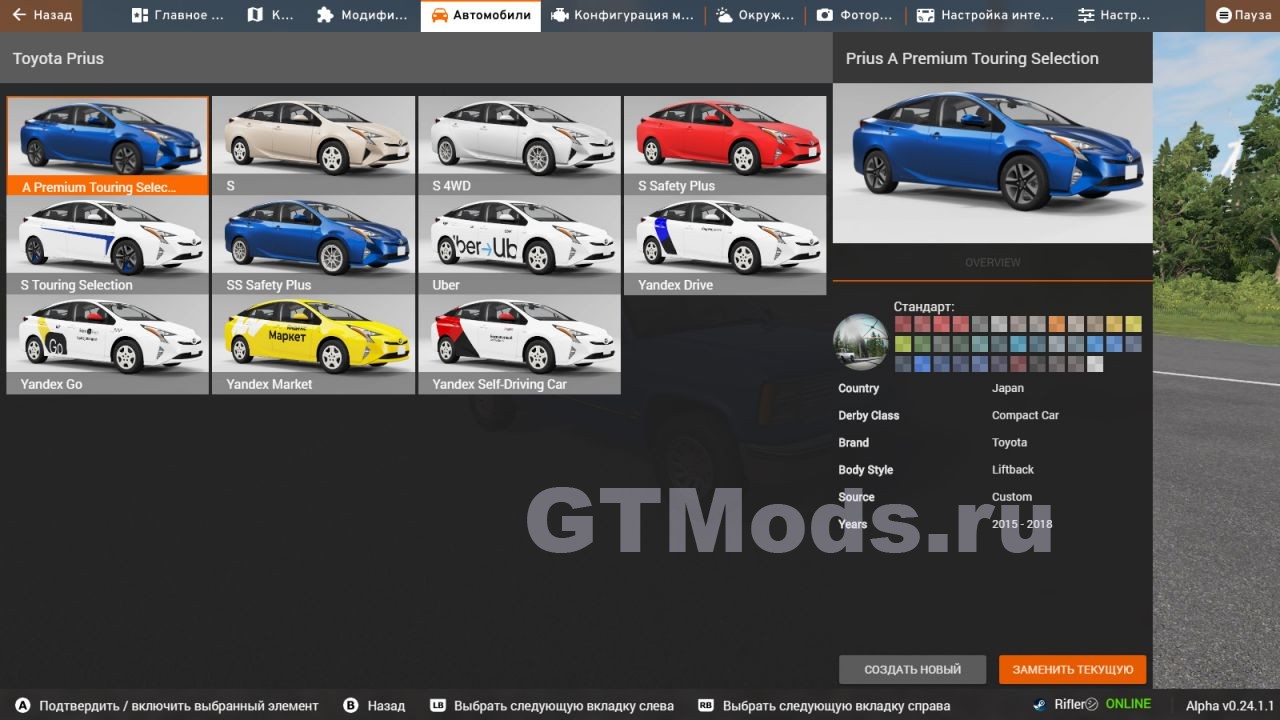Click the Стандарт: palette label
Screen dimensions: 1280x720
click(924, 307)
